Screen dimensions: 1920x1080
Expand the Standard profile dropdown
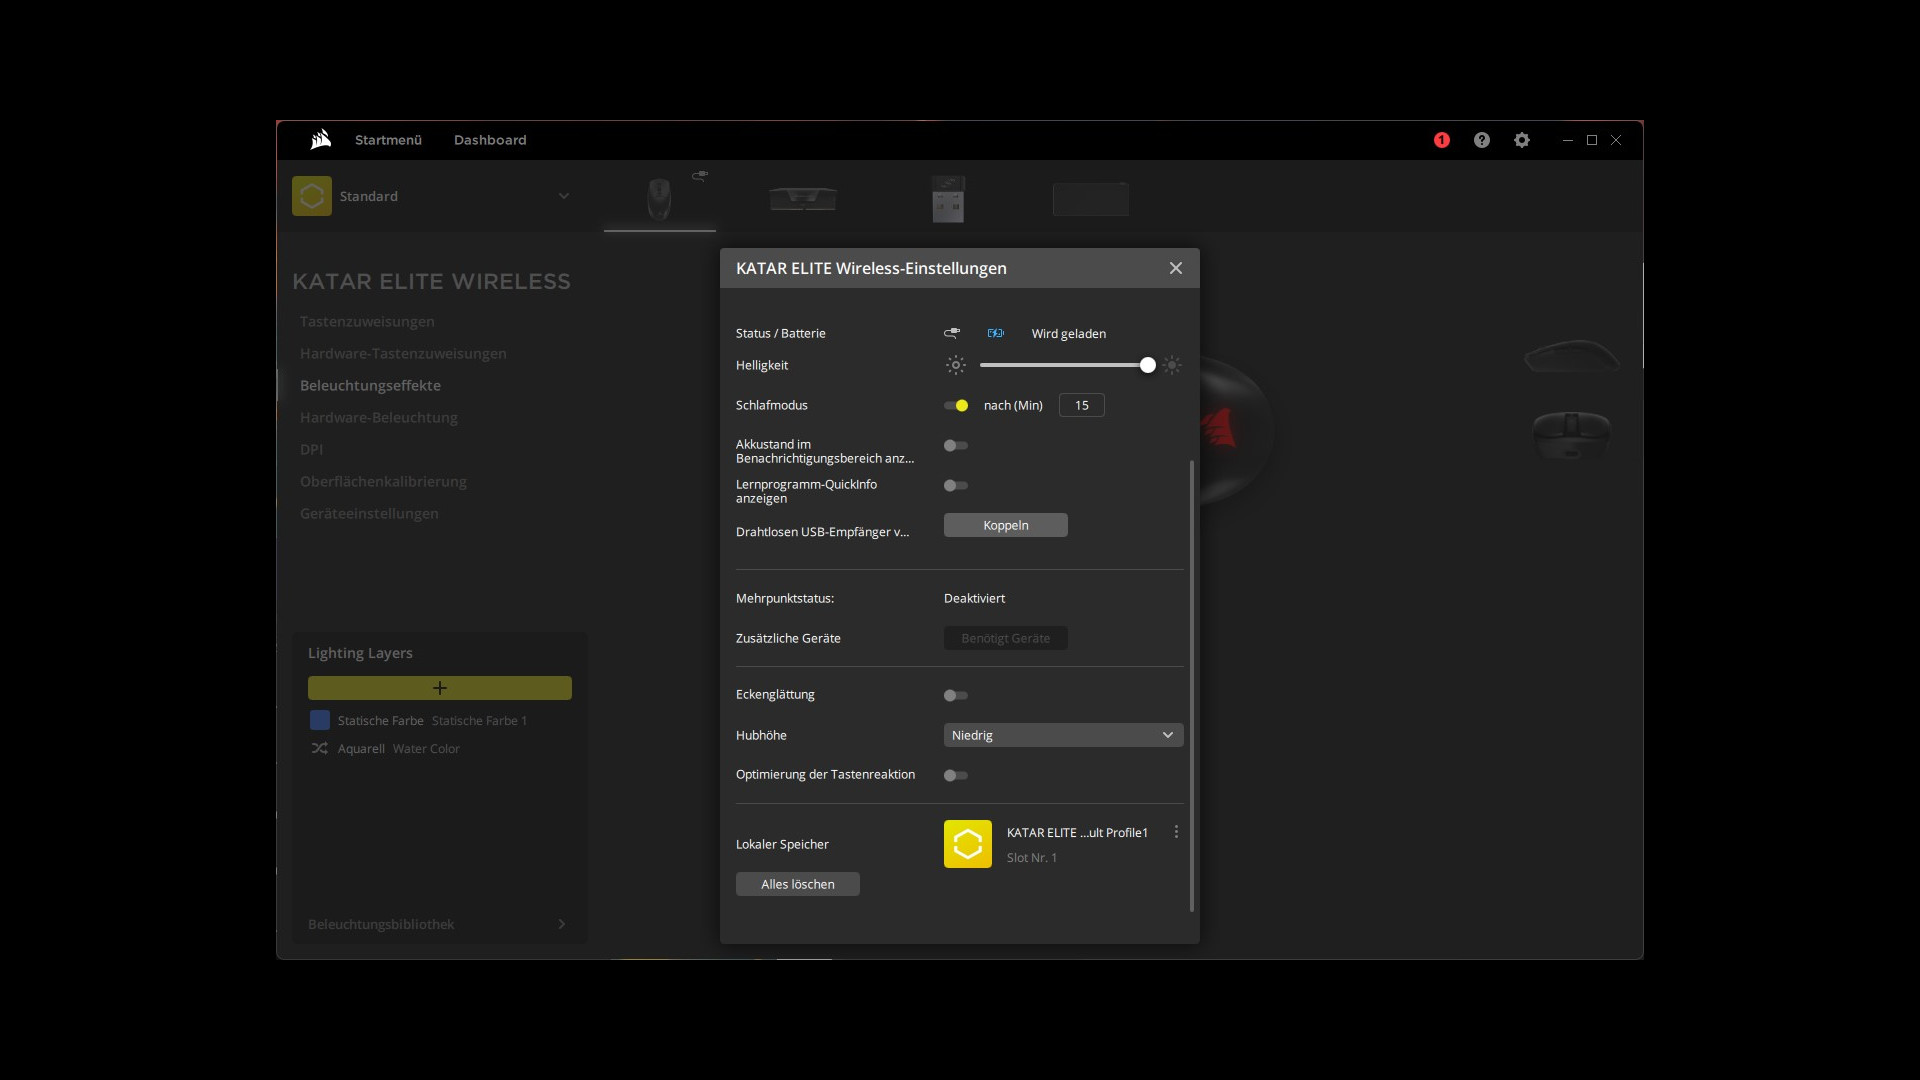pyautogui.click(x=563, y=196)
